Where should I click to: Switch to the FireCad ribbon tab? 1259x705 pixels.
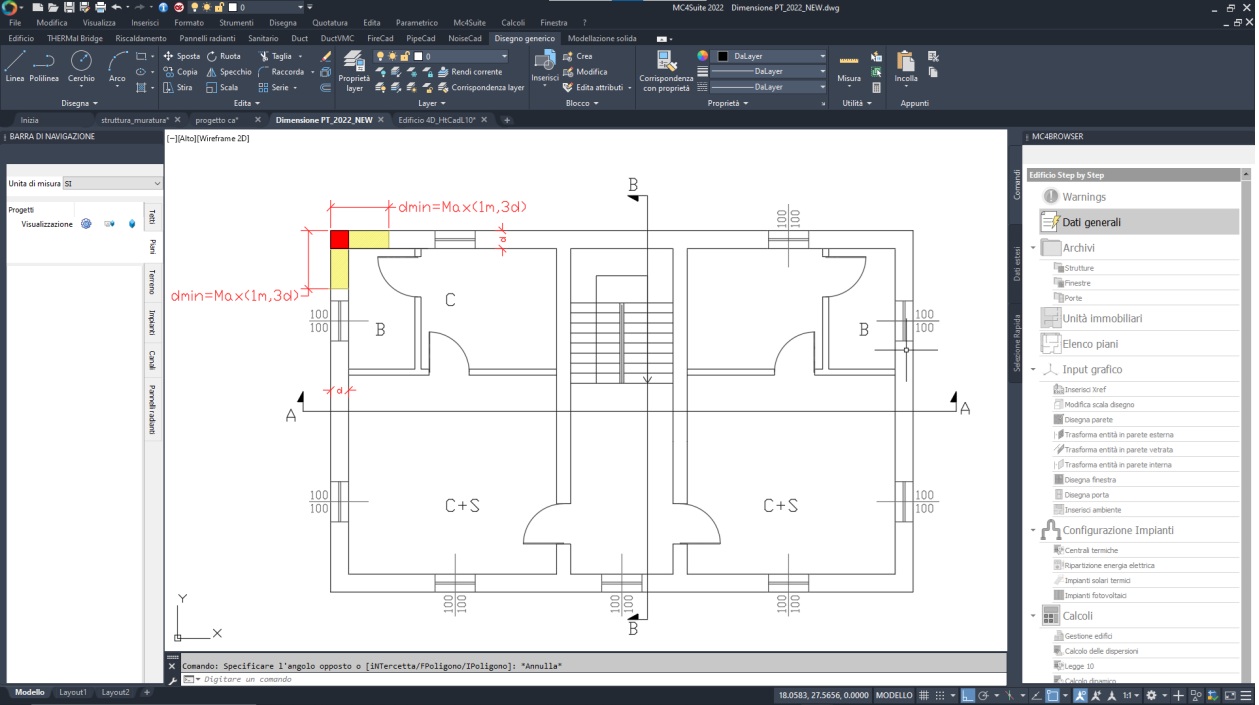click(380, 38)
